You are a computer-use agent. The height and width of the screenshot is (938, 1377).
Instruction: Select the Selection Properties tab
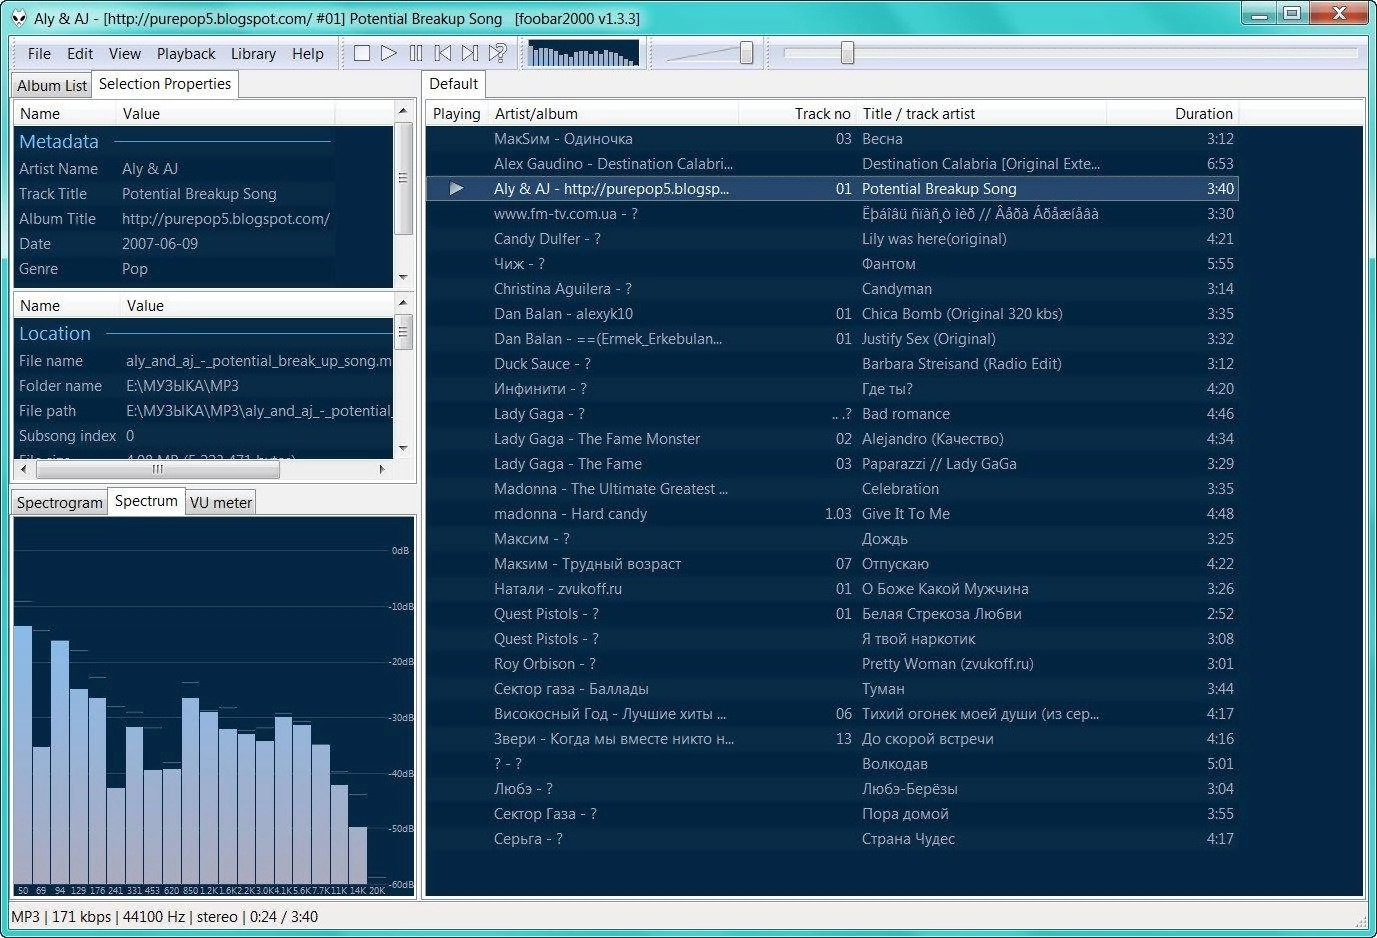click(165, 84)
